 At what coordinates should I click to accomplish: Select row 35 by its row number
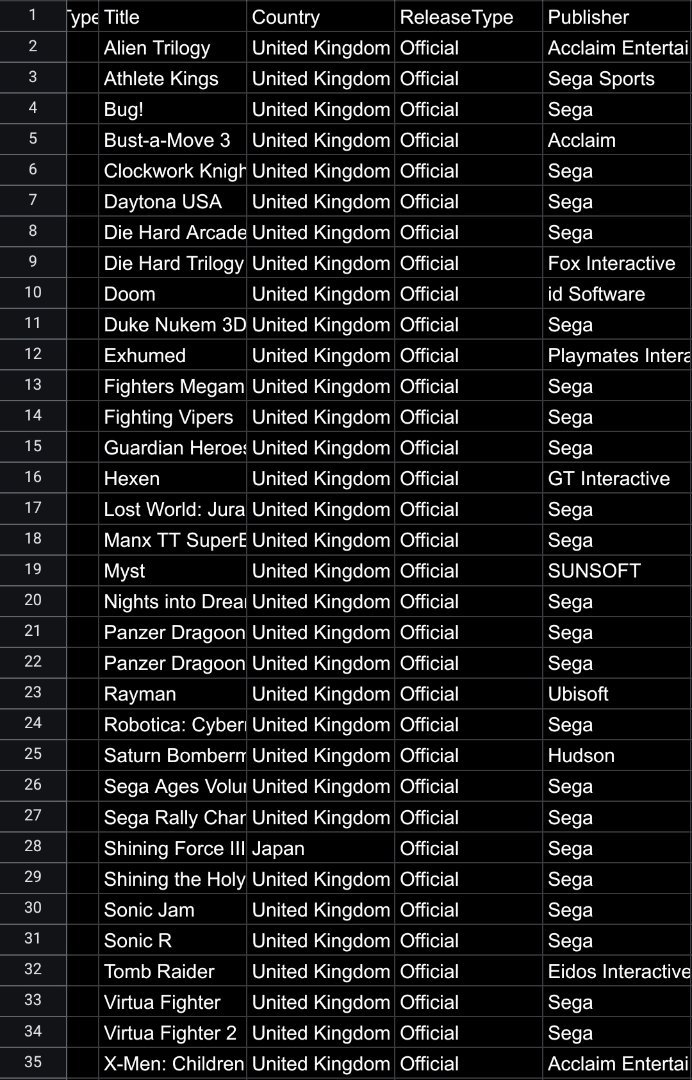click(x=33, y=1063)
